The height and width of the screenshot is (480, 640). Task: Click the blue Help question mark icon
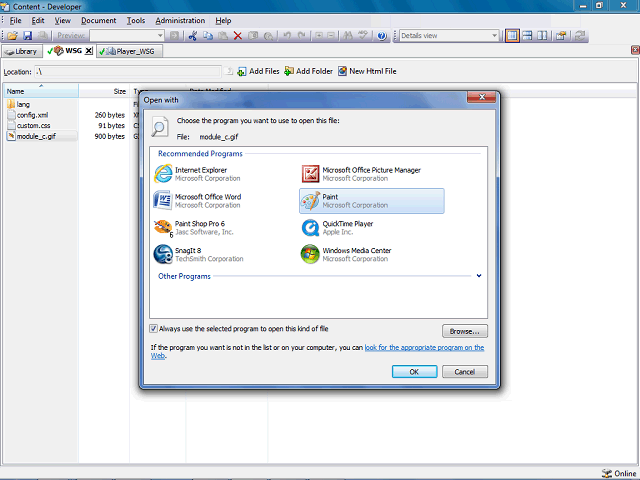[382, 36]
